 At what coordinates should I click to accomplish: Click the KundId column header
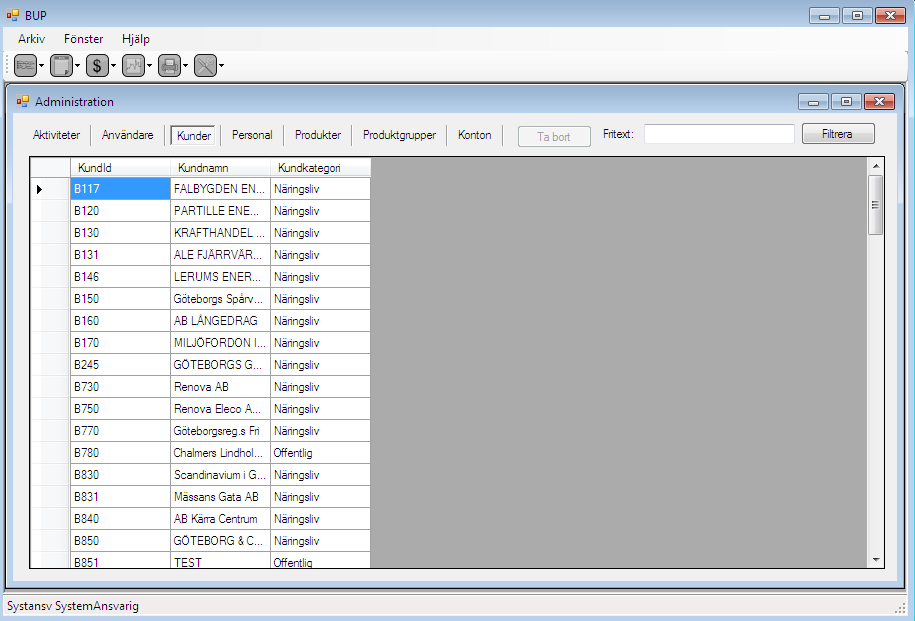(x=120, y=168)
